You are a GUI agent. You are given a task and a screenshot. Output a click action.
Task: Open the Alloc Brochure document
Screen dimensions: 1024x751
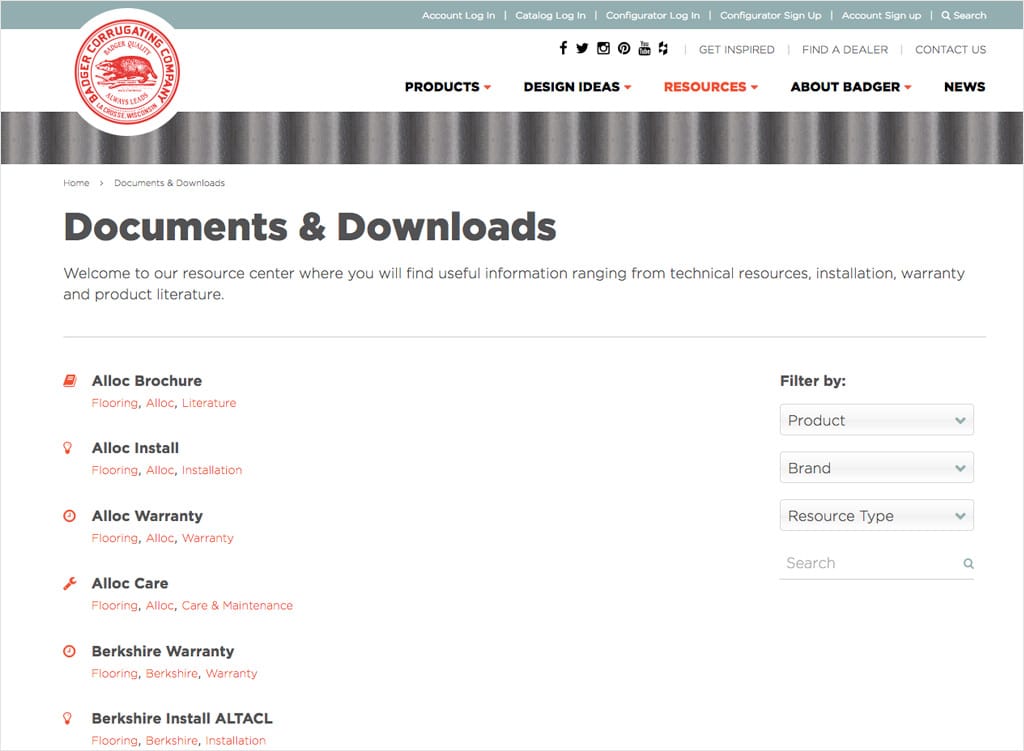[147, 381]
